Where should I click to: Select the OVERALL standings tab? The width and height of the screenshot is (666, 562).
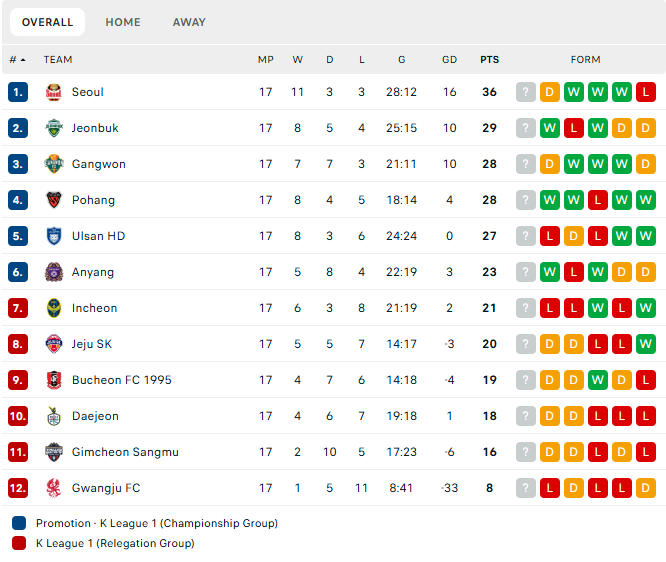[x=48, y=22]
